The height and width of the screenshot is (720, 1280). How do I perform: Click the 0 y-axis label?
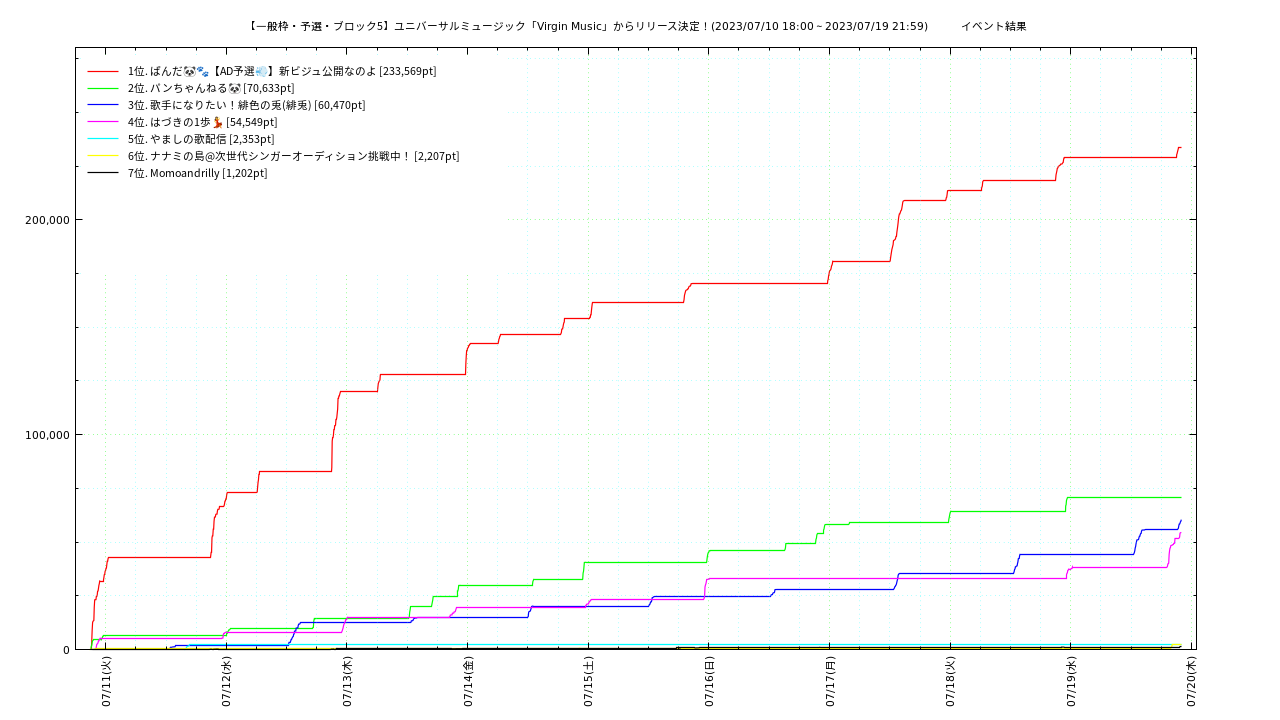(67, 650)
